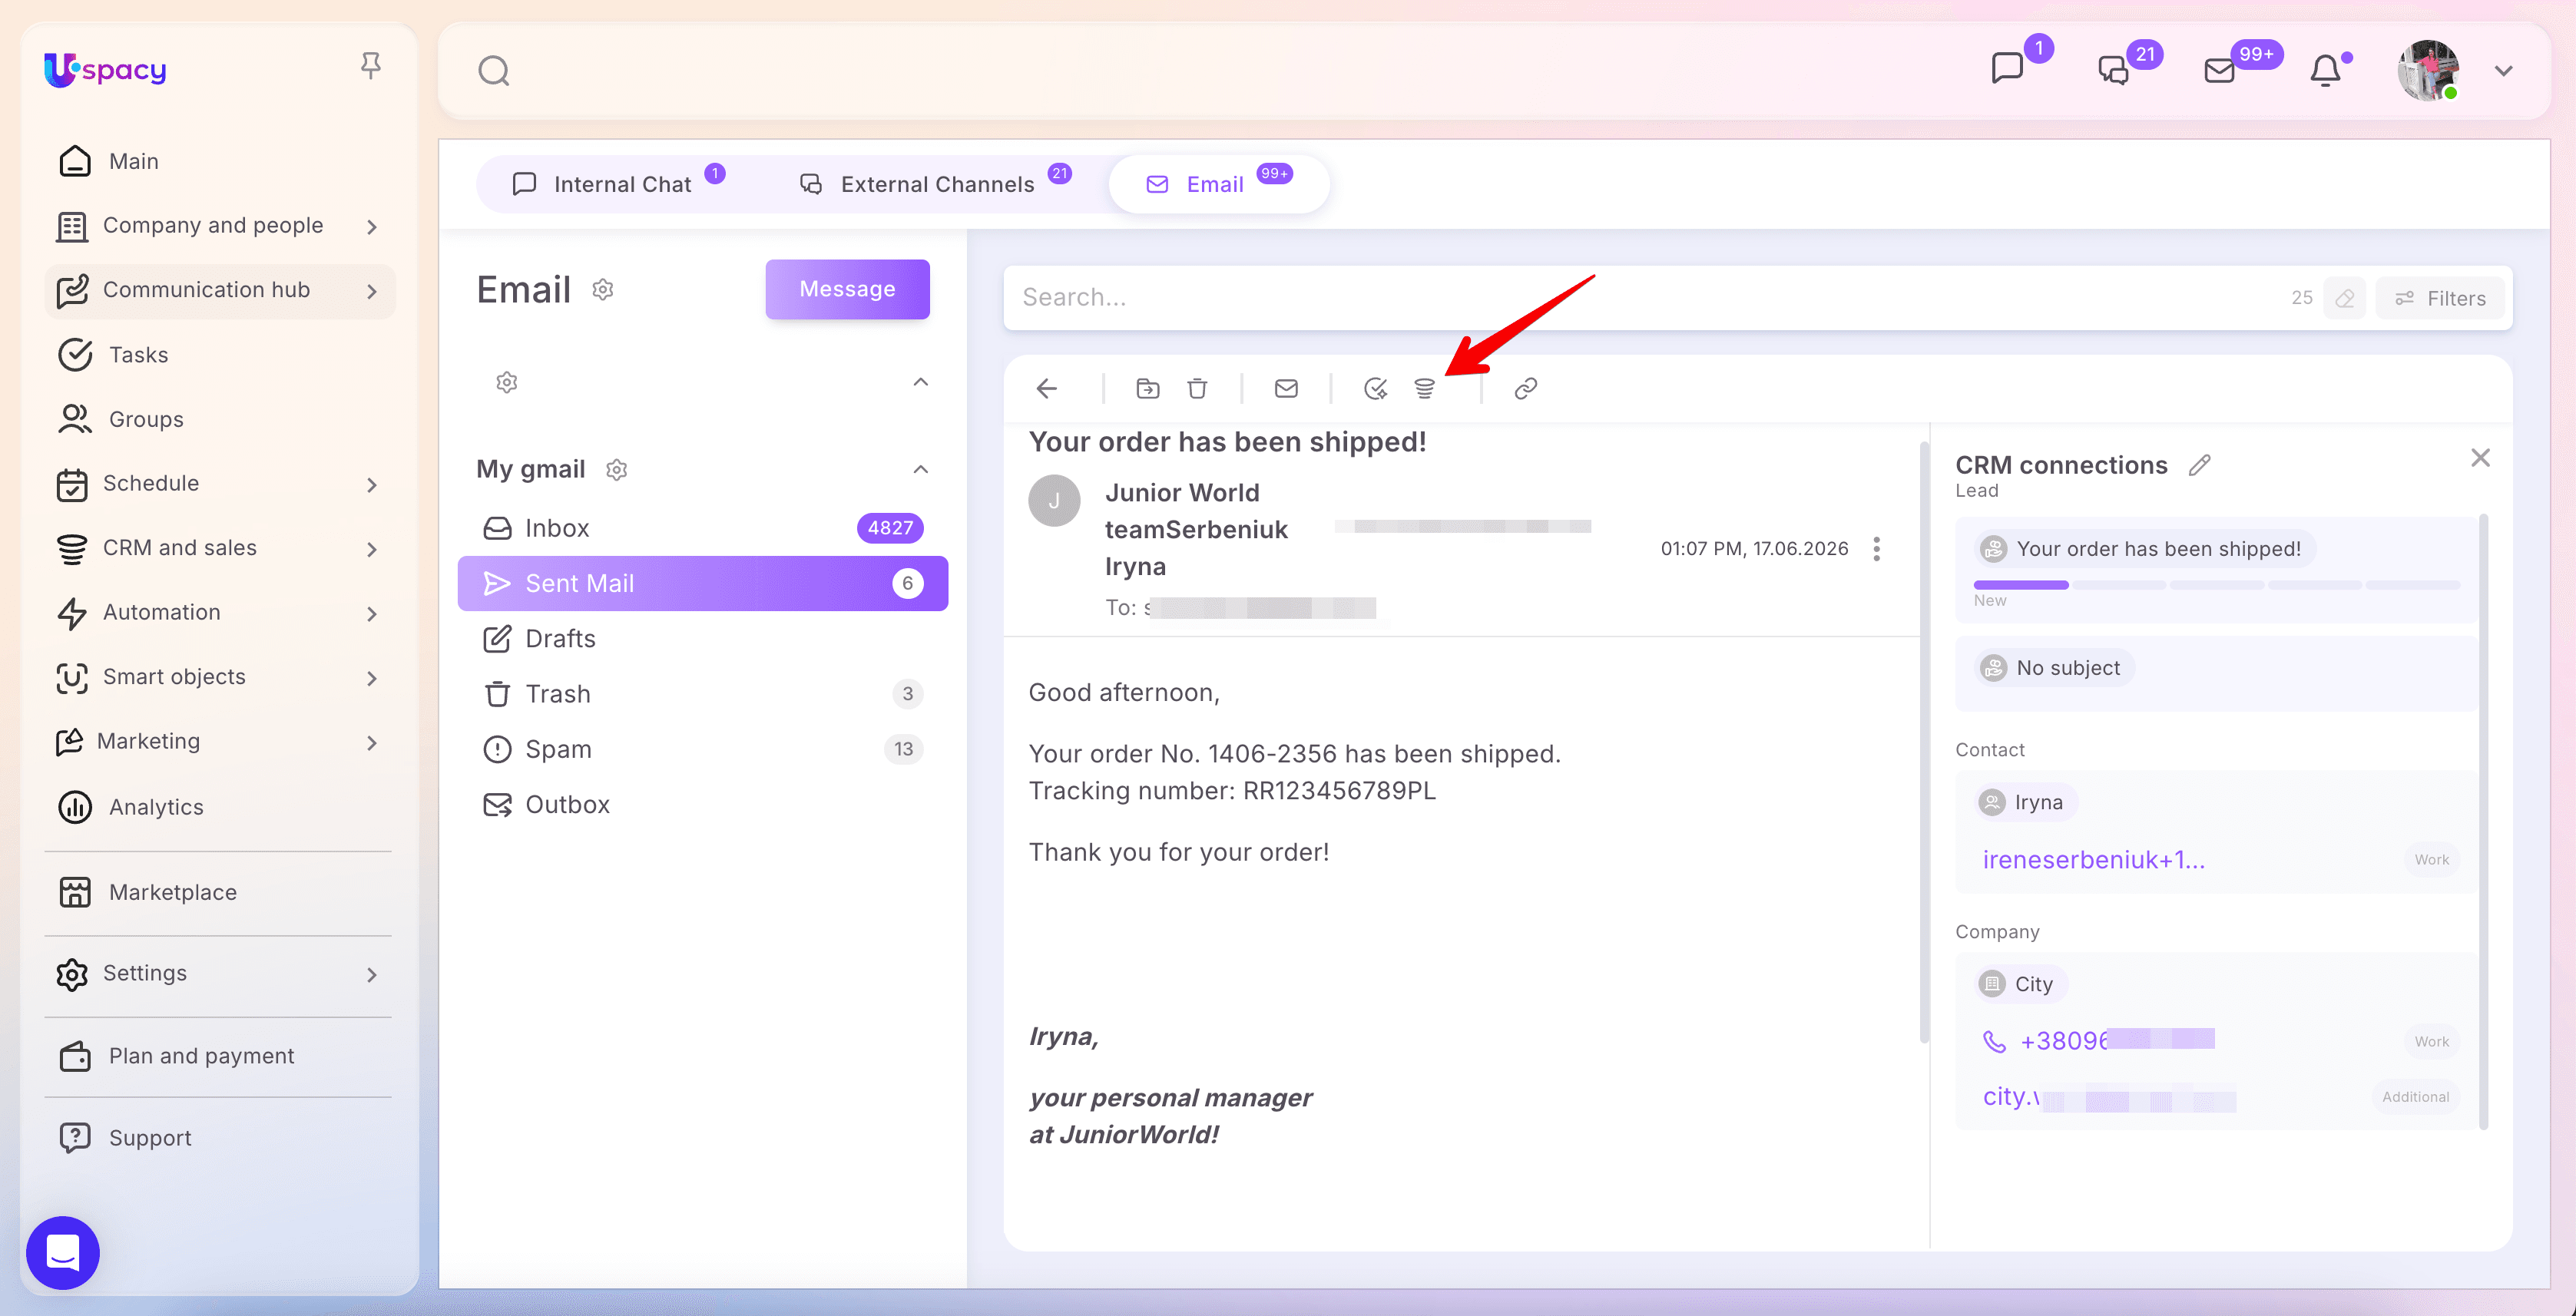Image resolution: width=2576 pixels, height=1316 pixels.
Task: Click sender avatar J
Action: point(1054,501)
